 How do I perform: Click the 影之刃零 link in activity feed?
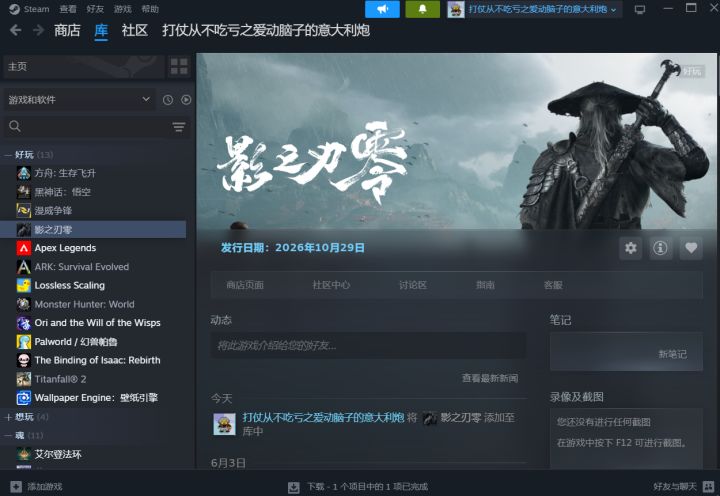(x=461, y=417)
